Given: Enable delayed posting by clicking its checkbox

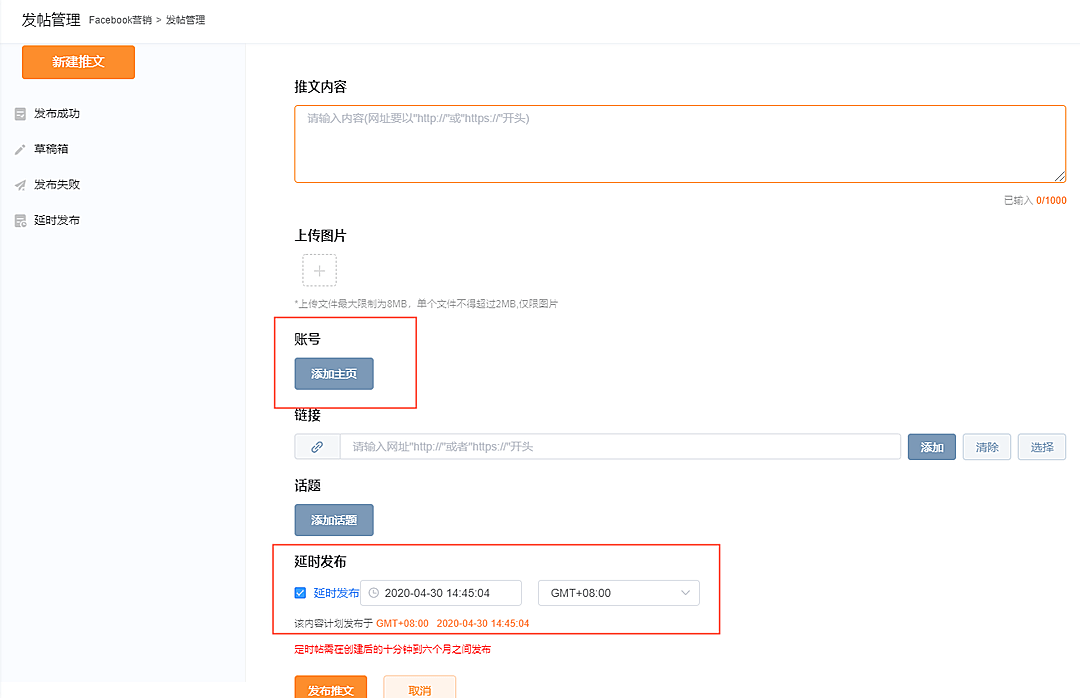Looking at the screenshot, I should (299, 592).
